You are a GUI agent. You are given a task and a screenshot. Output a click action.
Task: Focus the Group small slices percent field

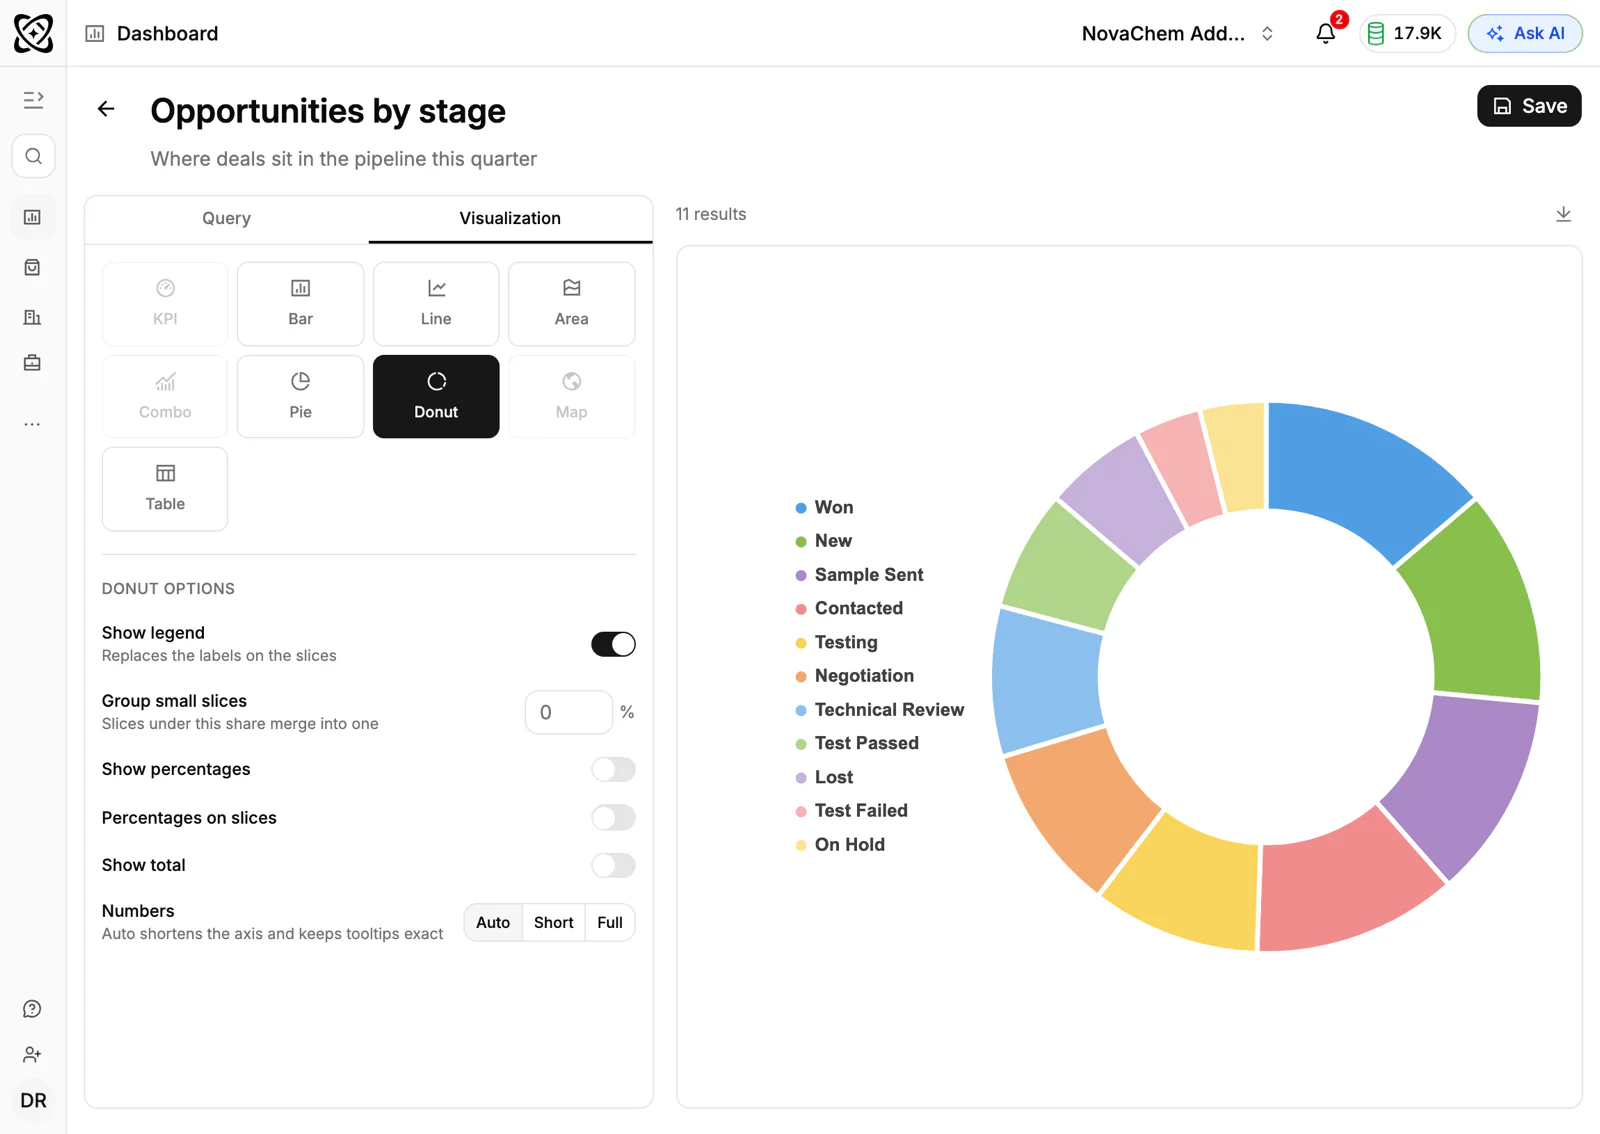tap(568, 712)
